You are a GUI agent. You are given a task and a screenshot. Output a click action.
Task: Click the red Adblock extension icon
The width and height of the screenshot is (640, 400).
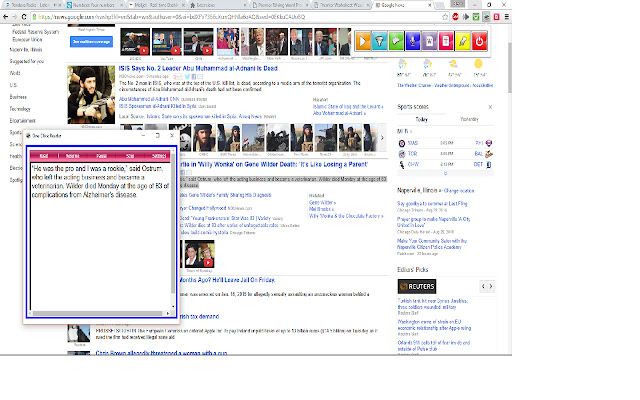pos(456,17)
